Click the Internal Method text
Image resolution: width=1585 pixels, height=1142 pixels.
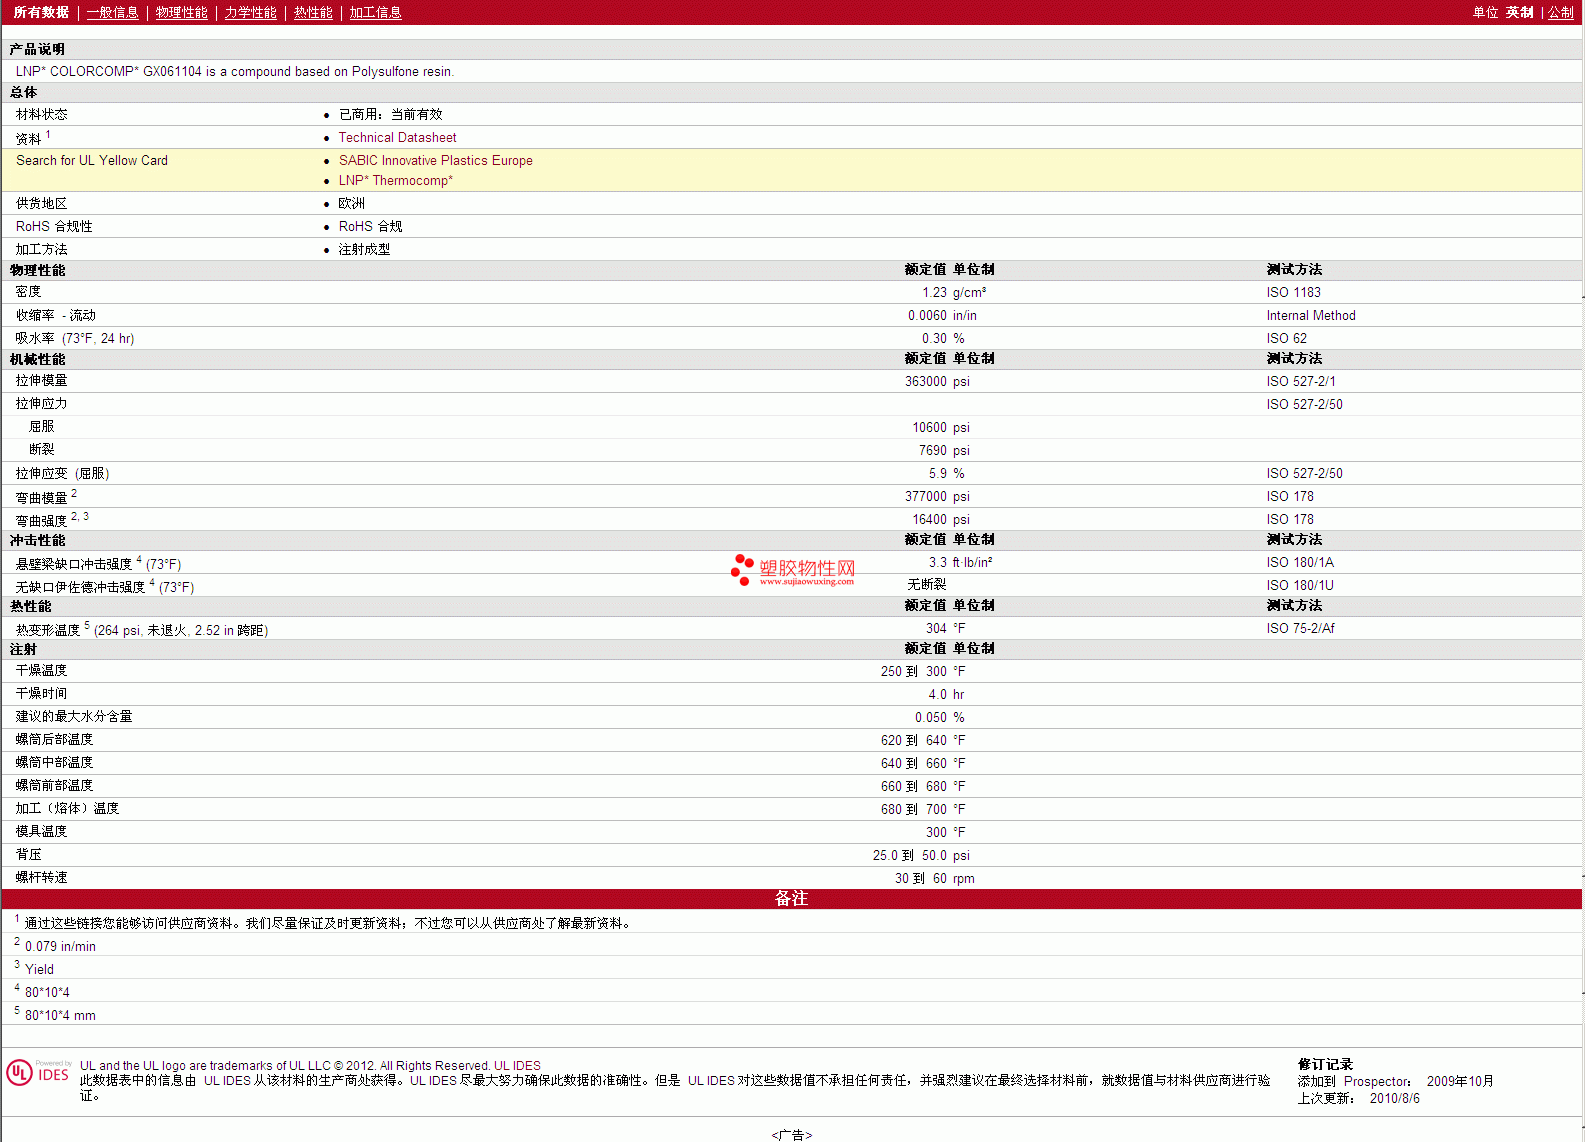(1311, 316)
